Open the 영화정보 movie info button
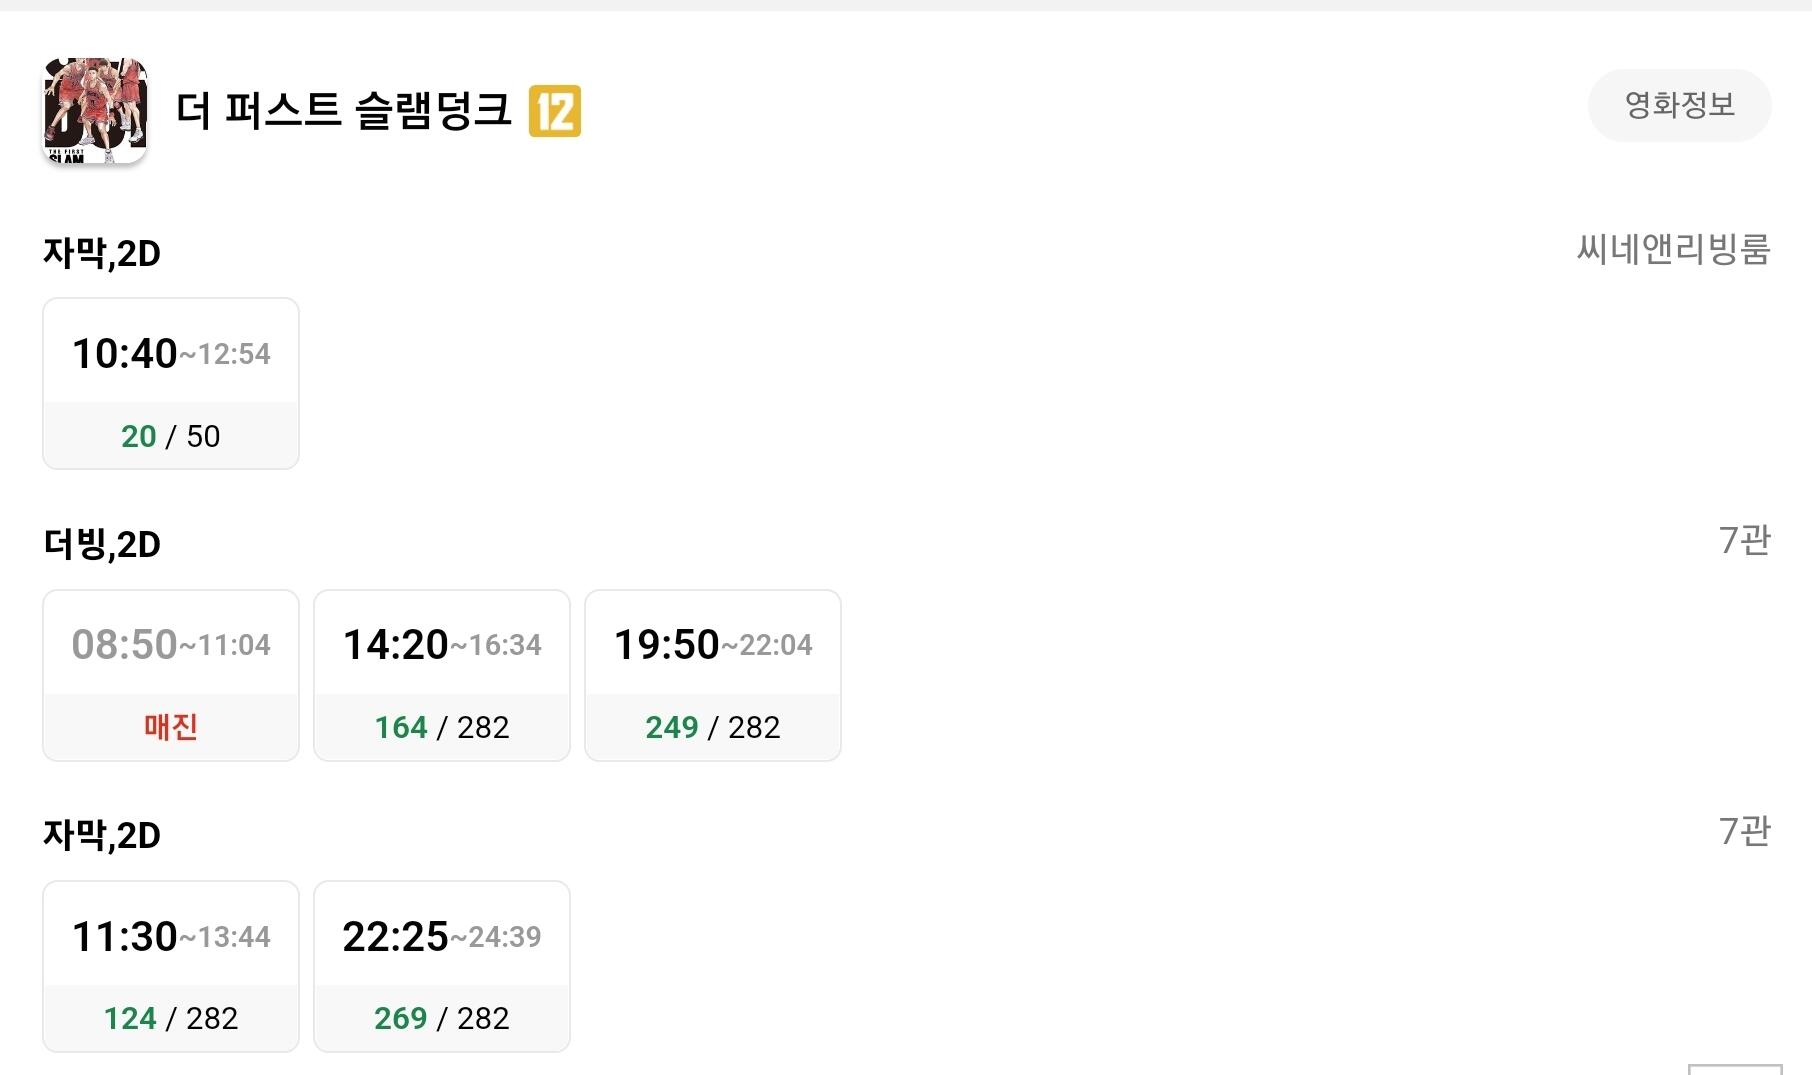Image resolution: width=1812 pixels, height=1075 pixels. click(1679, 105)
